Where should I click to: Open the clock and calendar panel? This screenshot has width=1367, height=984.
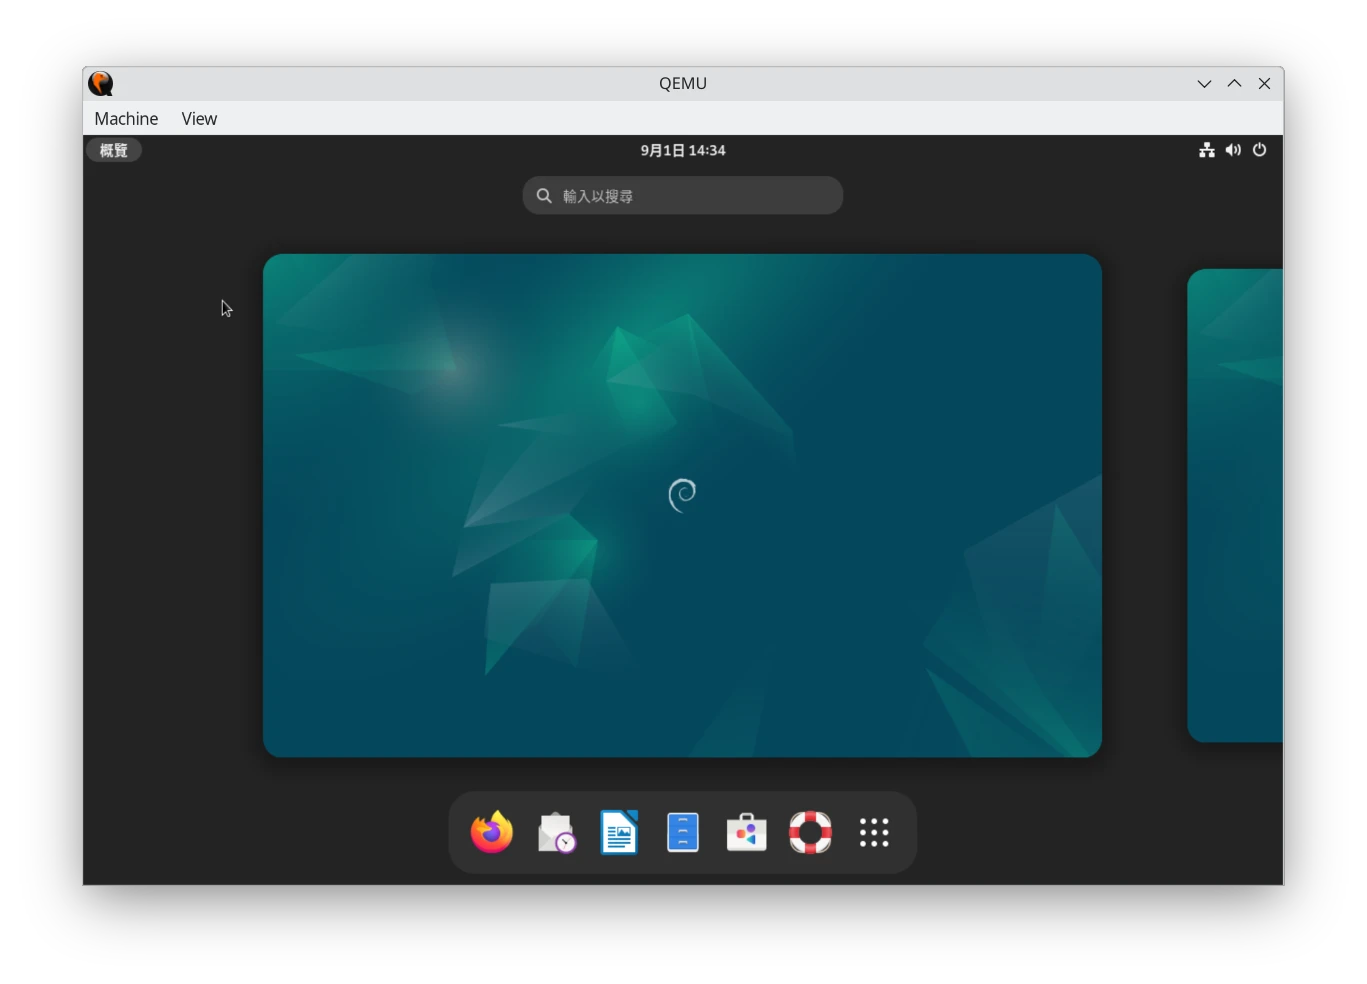(x=683, y=150)
